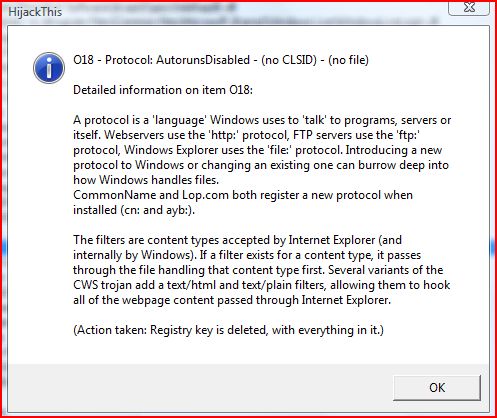Click the gray footer area left of OK
This screenshot has height=418, width=497.
200,388
